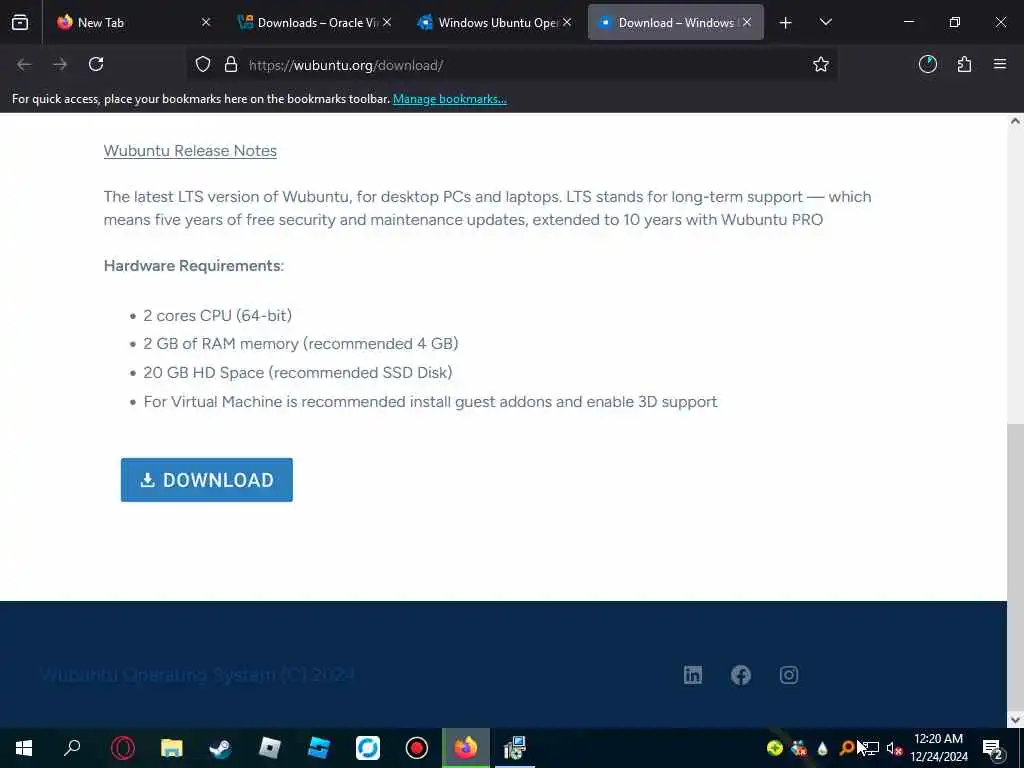Visit Wubuntu LinkedIn page icon

pos(693,675)
